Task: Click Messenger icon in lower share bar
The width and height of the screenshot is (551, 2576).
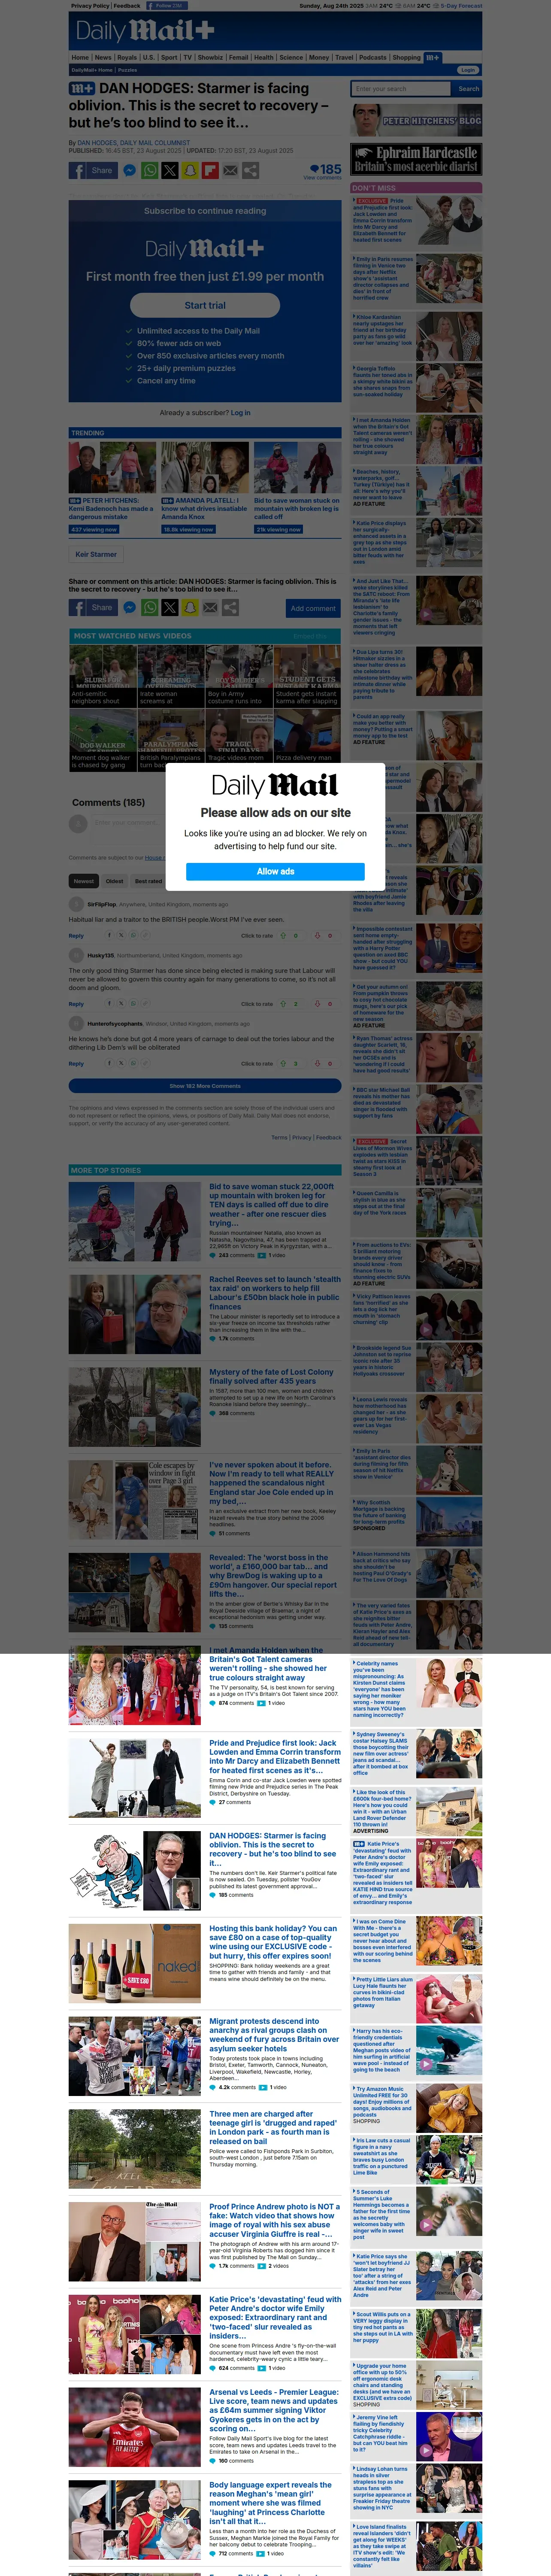Action: click(130, 607)
